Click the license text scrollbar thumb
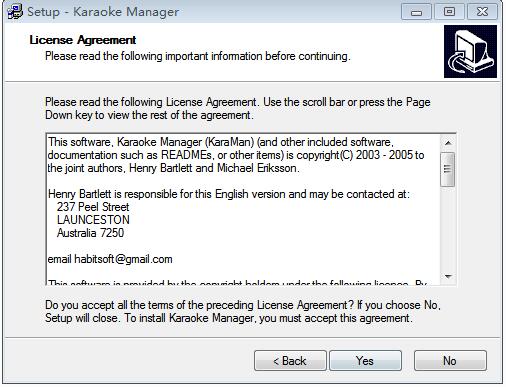506x387 pixels. 448,169
